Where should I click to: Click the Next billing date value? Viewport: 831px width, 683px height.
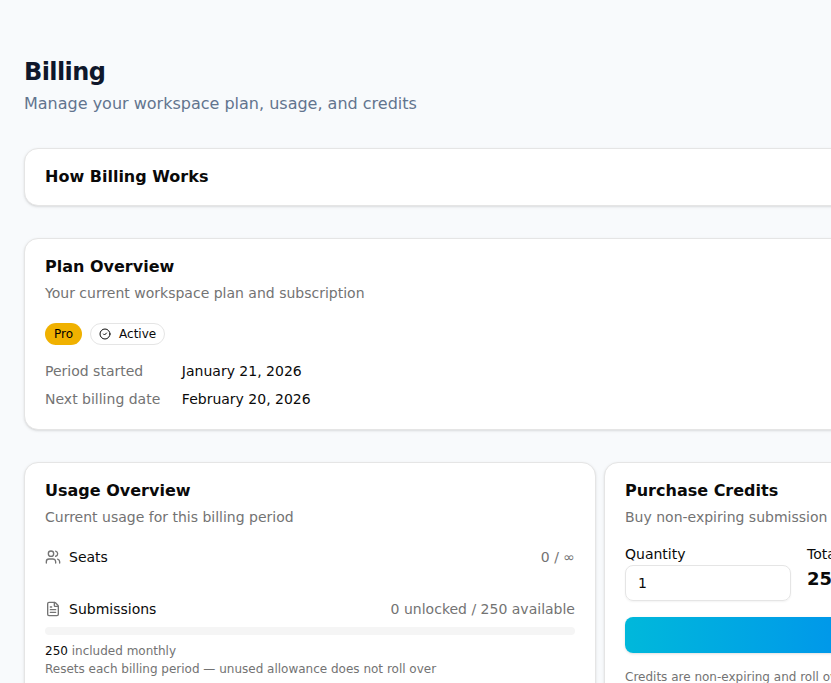coord(246,398)
